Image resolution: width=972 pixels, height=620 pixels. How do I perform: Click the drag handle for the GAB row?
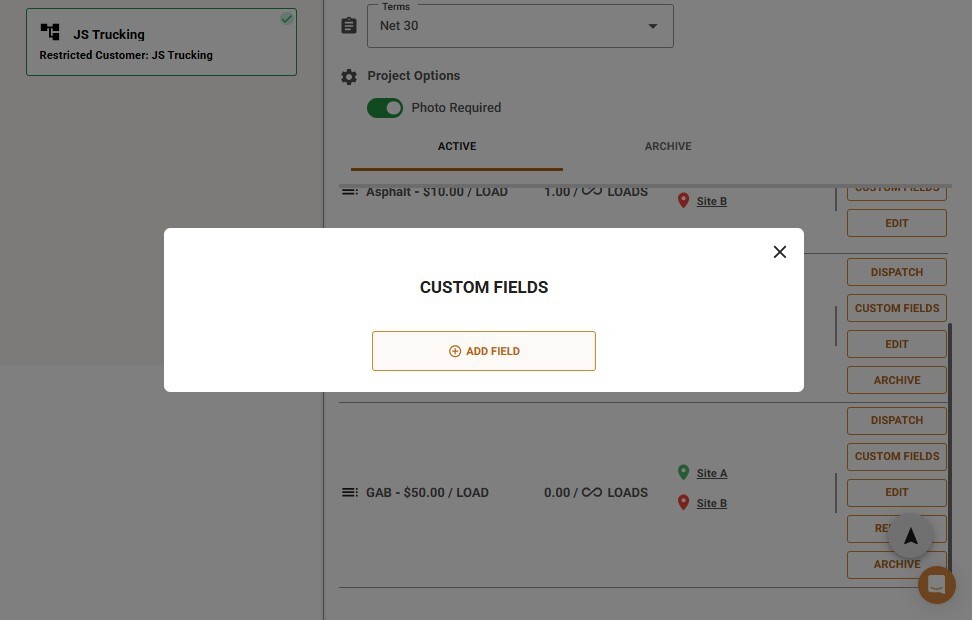350,492
